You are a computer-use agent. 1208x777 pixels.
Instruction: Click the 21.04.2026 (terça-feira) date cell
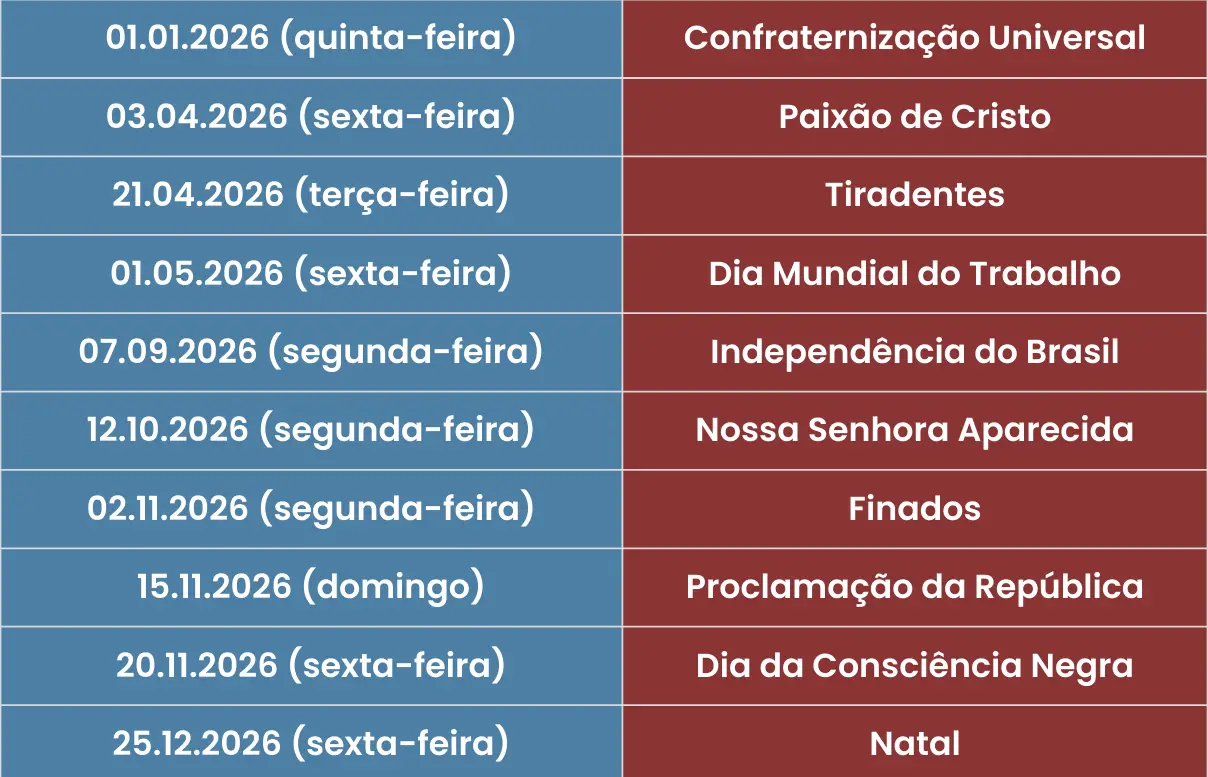point(311,194)
